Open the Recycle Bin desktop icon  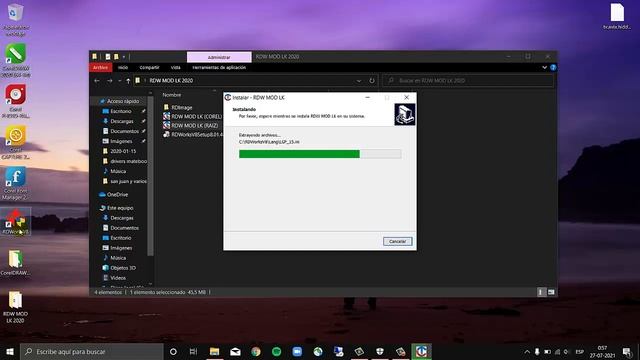16,20
